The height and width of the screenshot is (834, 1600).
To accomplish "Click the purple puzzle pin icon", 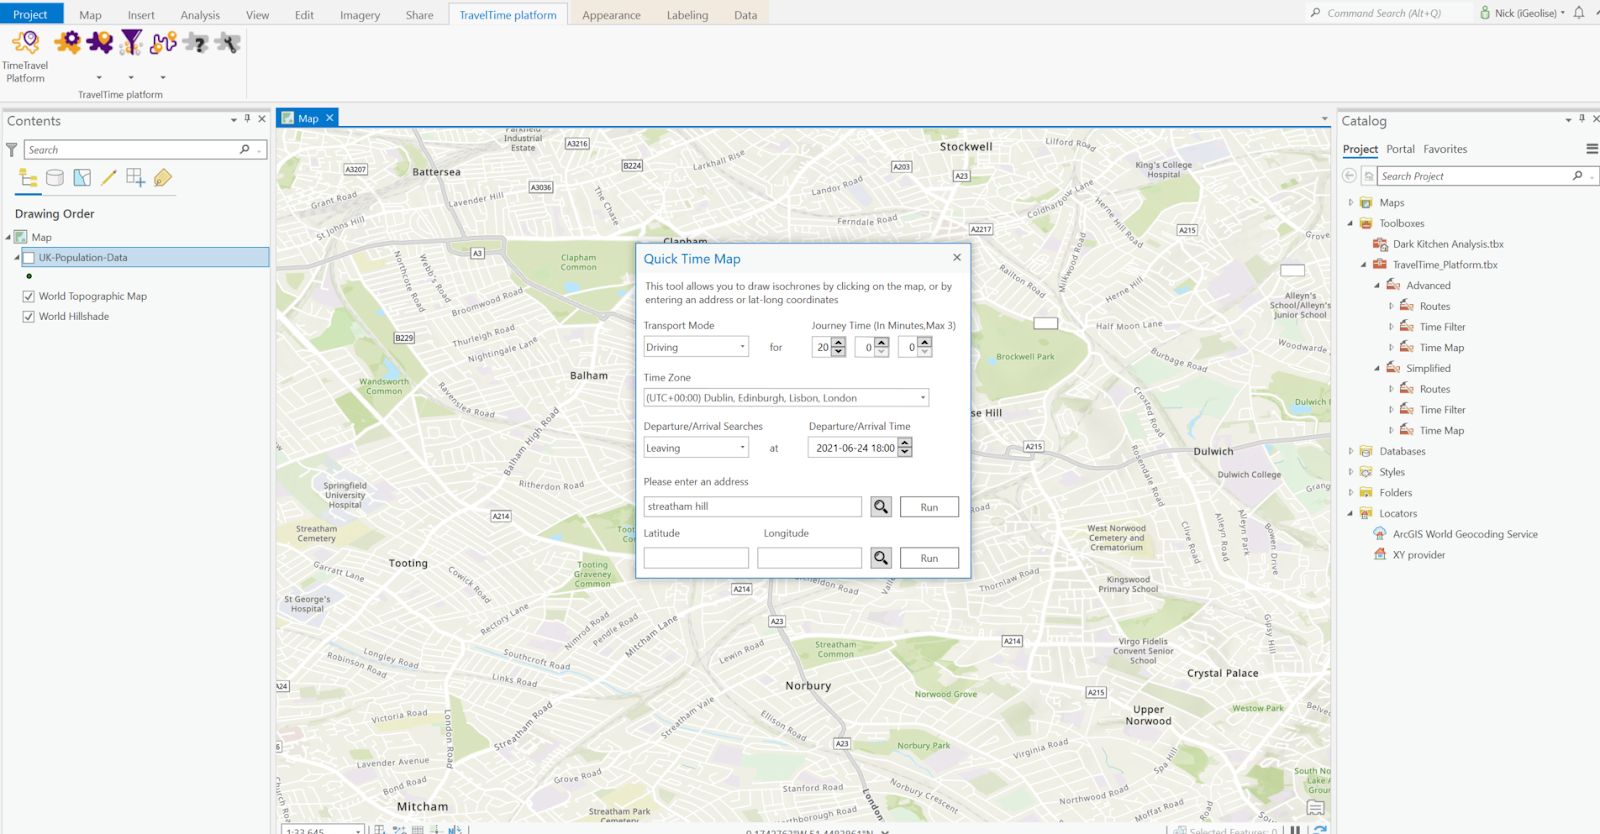I will [x=100, y=42].
